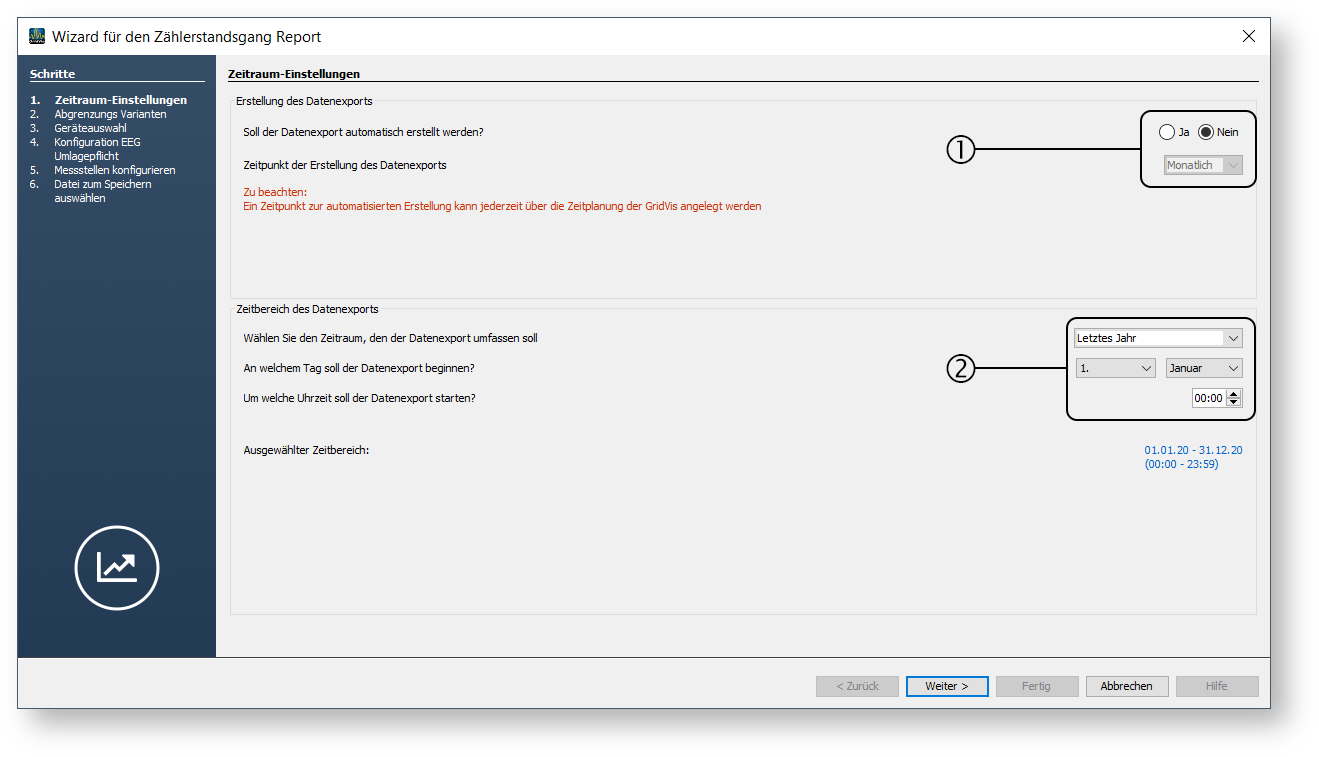
Task: Click the '< Zurück' button
Action: click(x=857, y=686)
